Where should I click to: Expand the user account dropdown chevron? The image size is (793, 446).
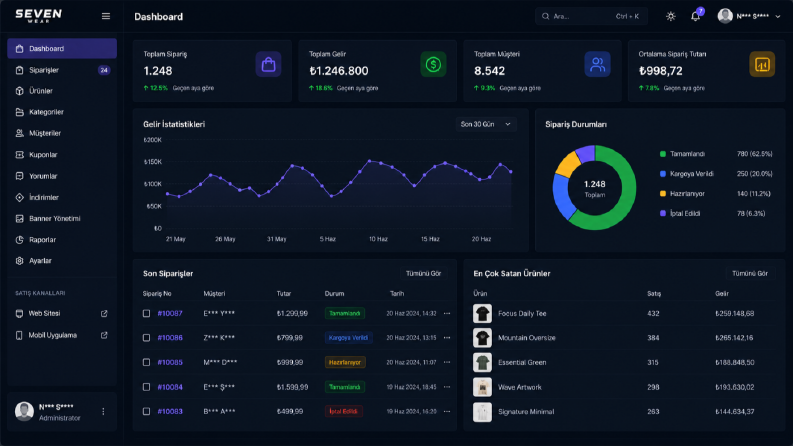pyautogui.click(x=778, y=17)
